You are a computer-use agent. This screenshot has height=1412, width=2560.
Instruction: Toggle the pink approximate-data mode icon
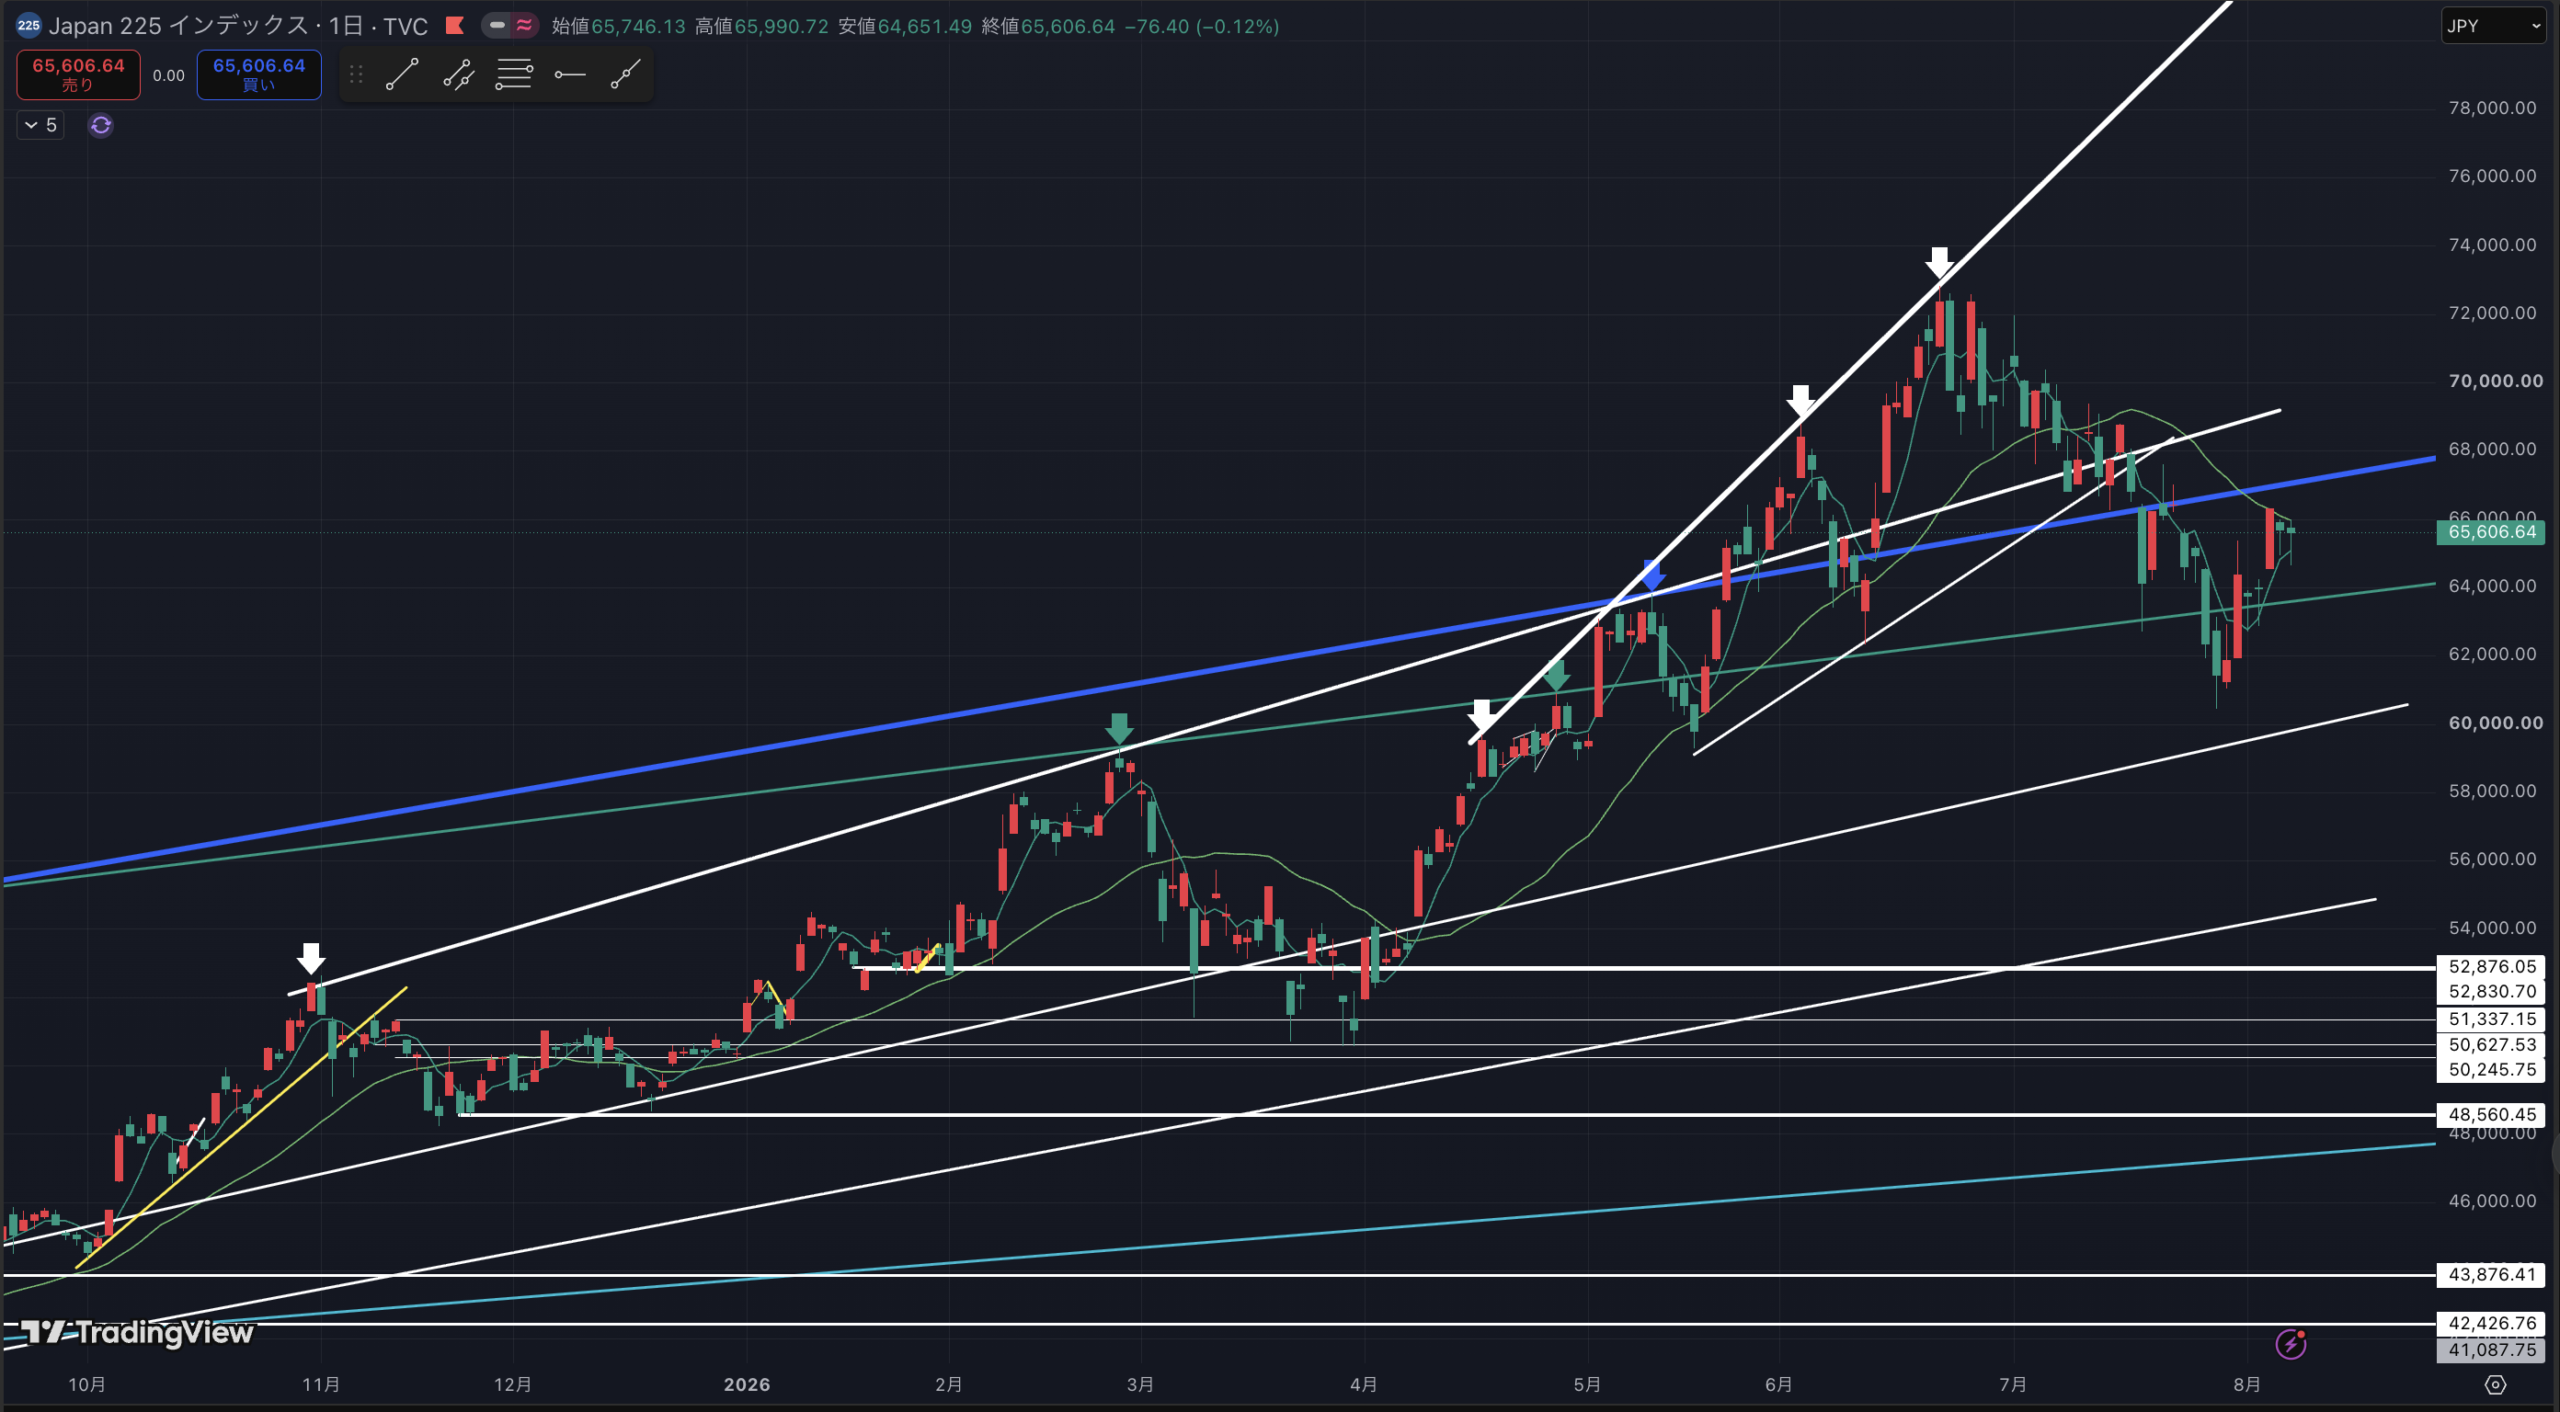(524, 26)
